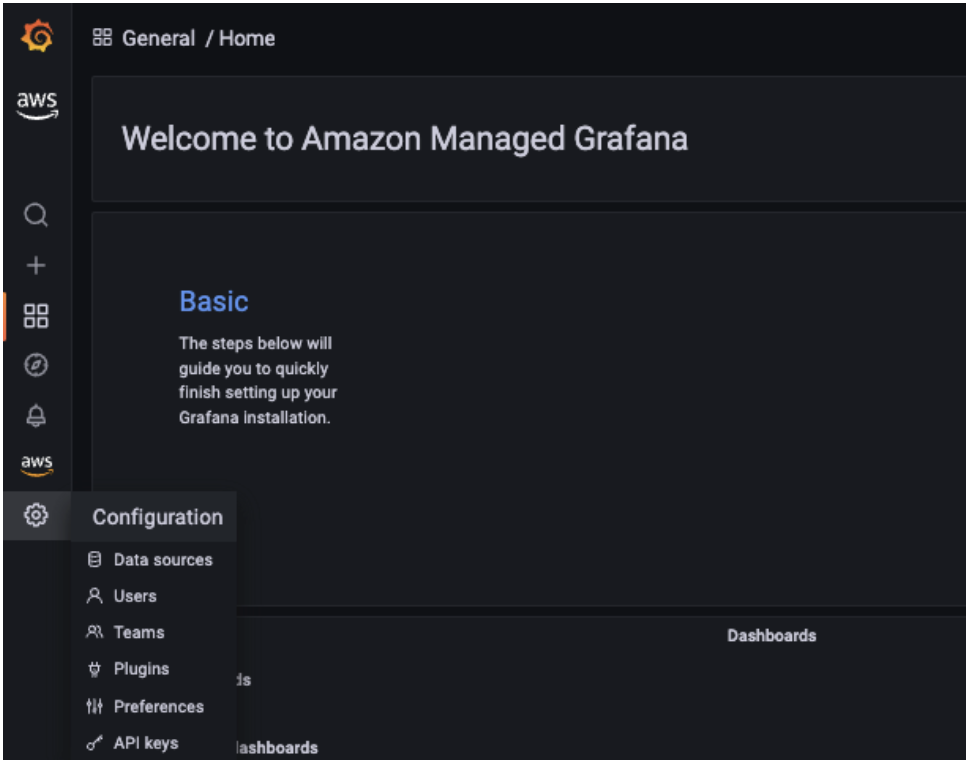
Task: Click the plug icon beside Plugins
Action: coord(94,669)
